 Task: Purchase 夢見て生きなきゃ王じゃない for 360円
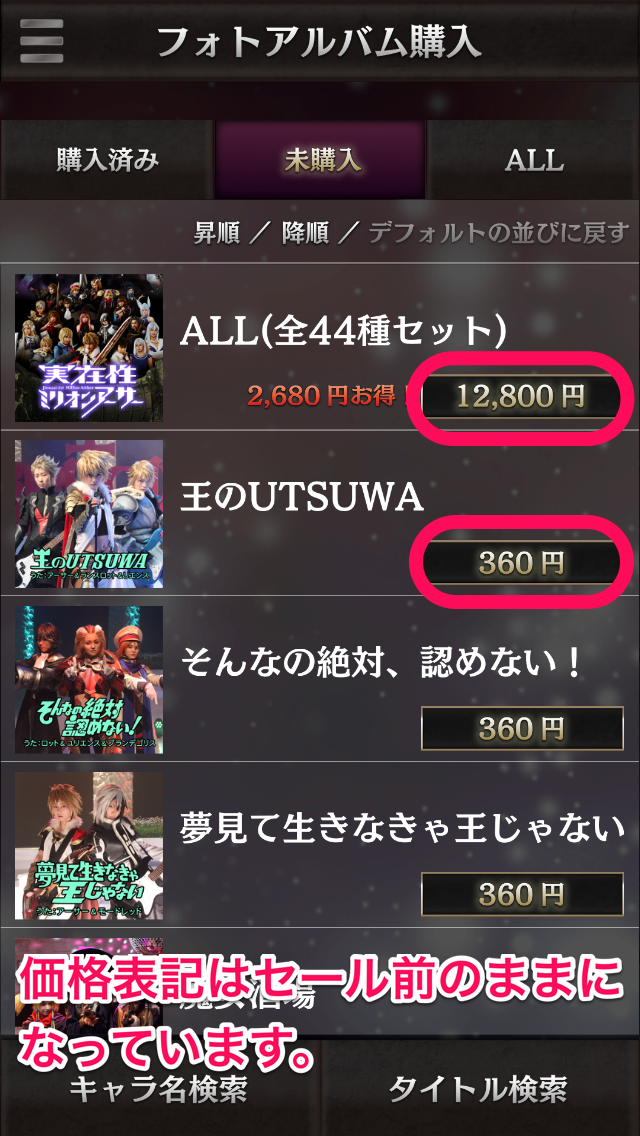pos(522,894)
